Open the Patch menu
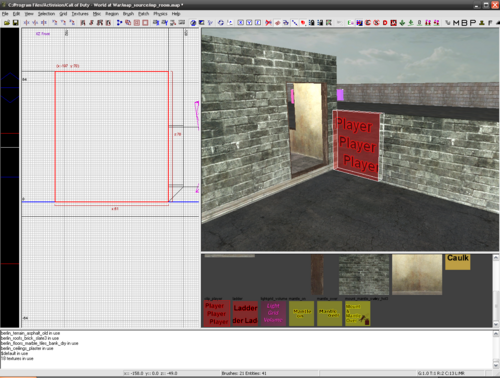 click(144, 14)
